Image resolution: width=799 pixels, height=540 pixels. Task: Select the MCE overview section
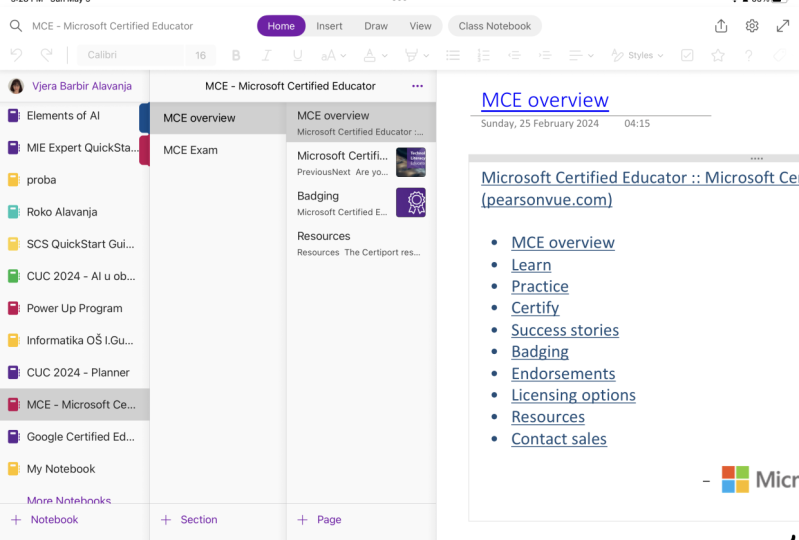tap(218, 118)
